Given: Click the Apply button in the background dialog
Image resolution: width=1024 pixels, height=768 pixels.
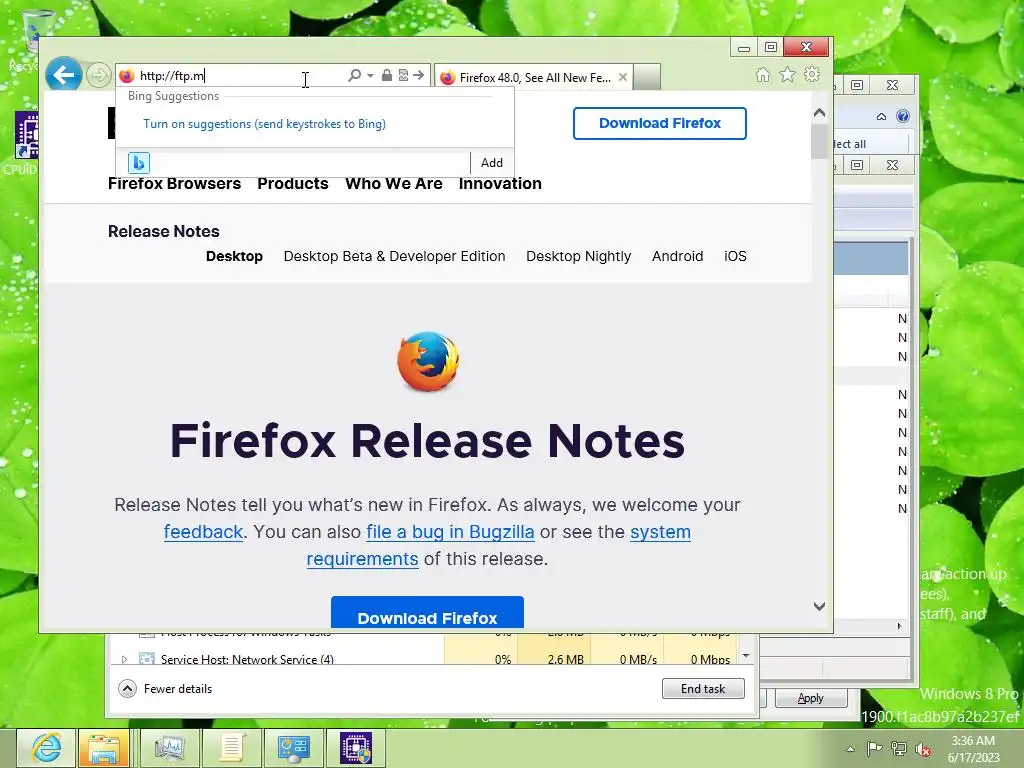Looking at the screenshot, I should coord(810,698).
